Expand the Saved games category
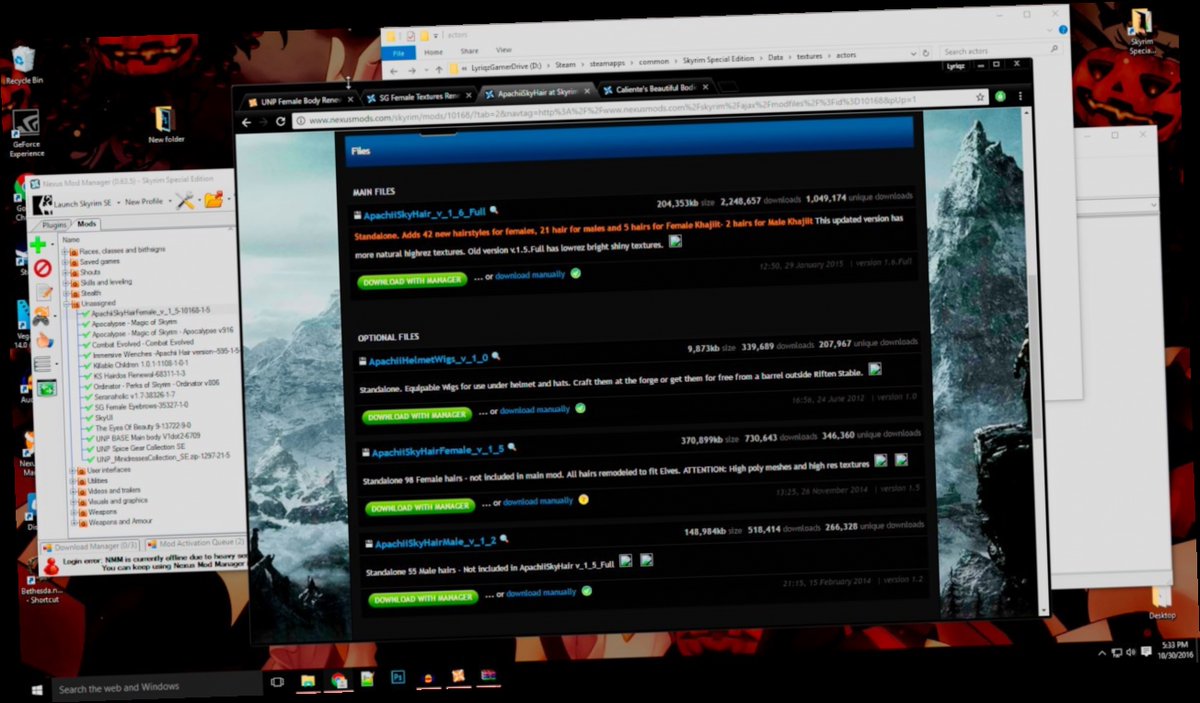Viewport: 1200px width, 703px height. coord(67,262)
